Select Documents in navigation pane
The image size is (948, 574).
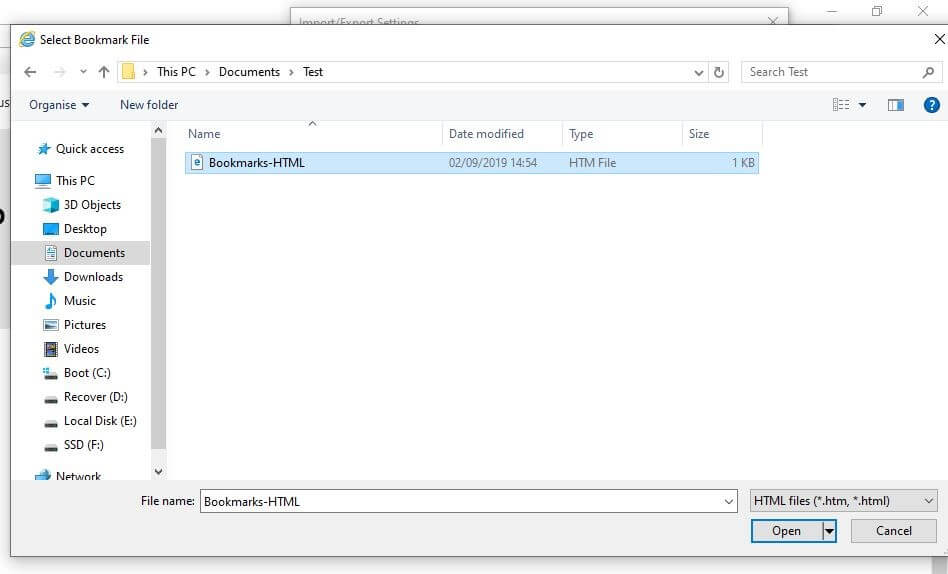94,253
